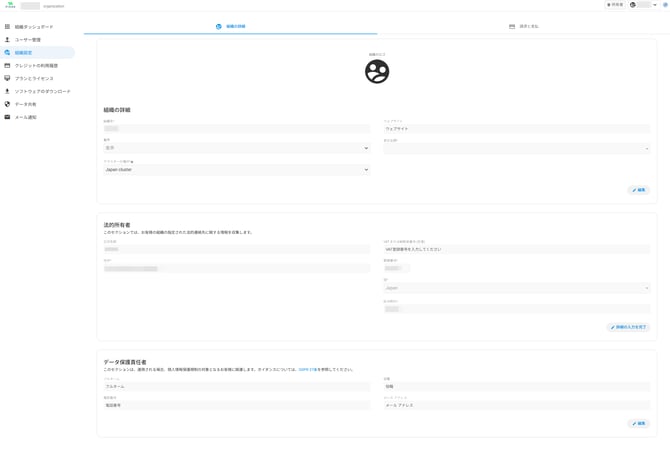This screenshot has width=670, height=450.
Task: Open プランとライセンス page
Action: [x=34, y=79]
